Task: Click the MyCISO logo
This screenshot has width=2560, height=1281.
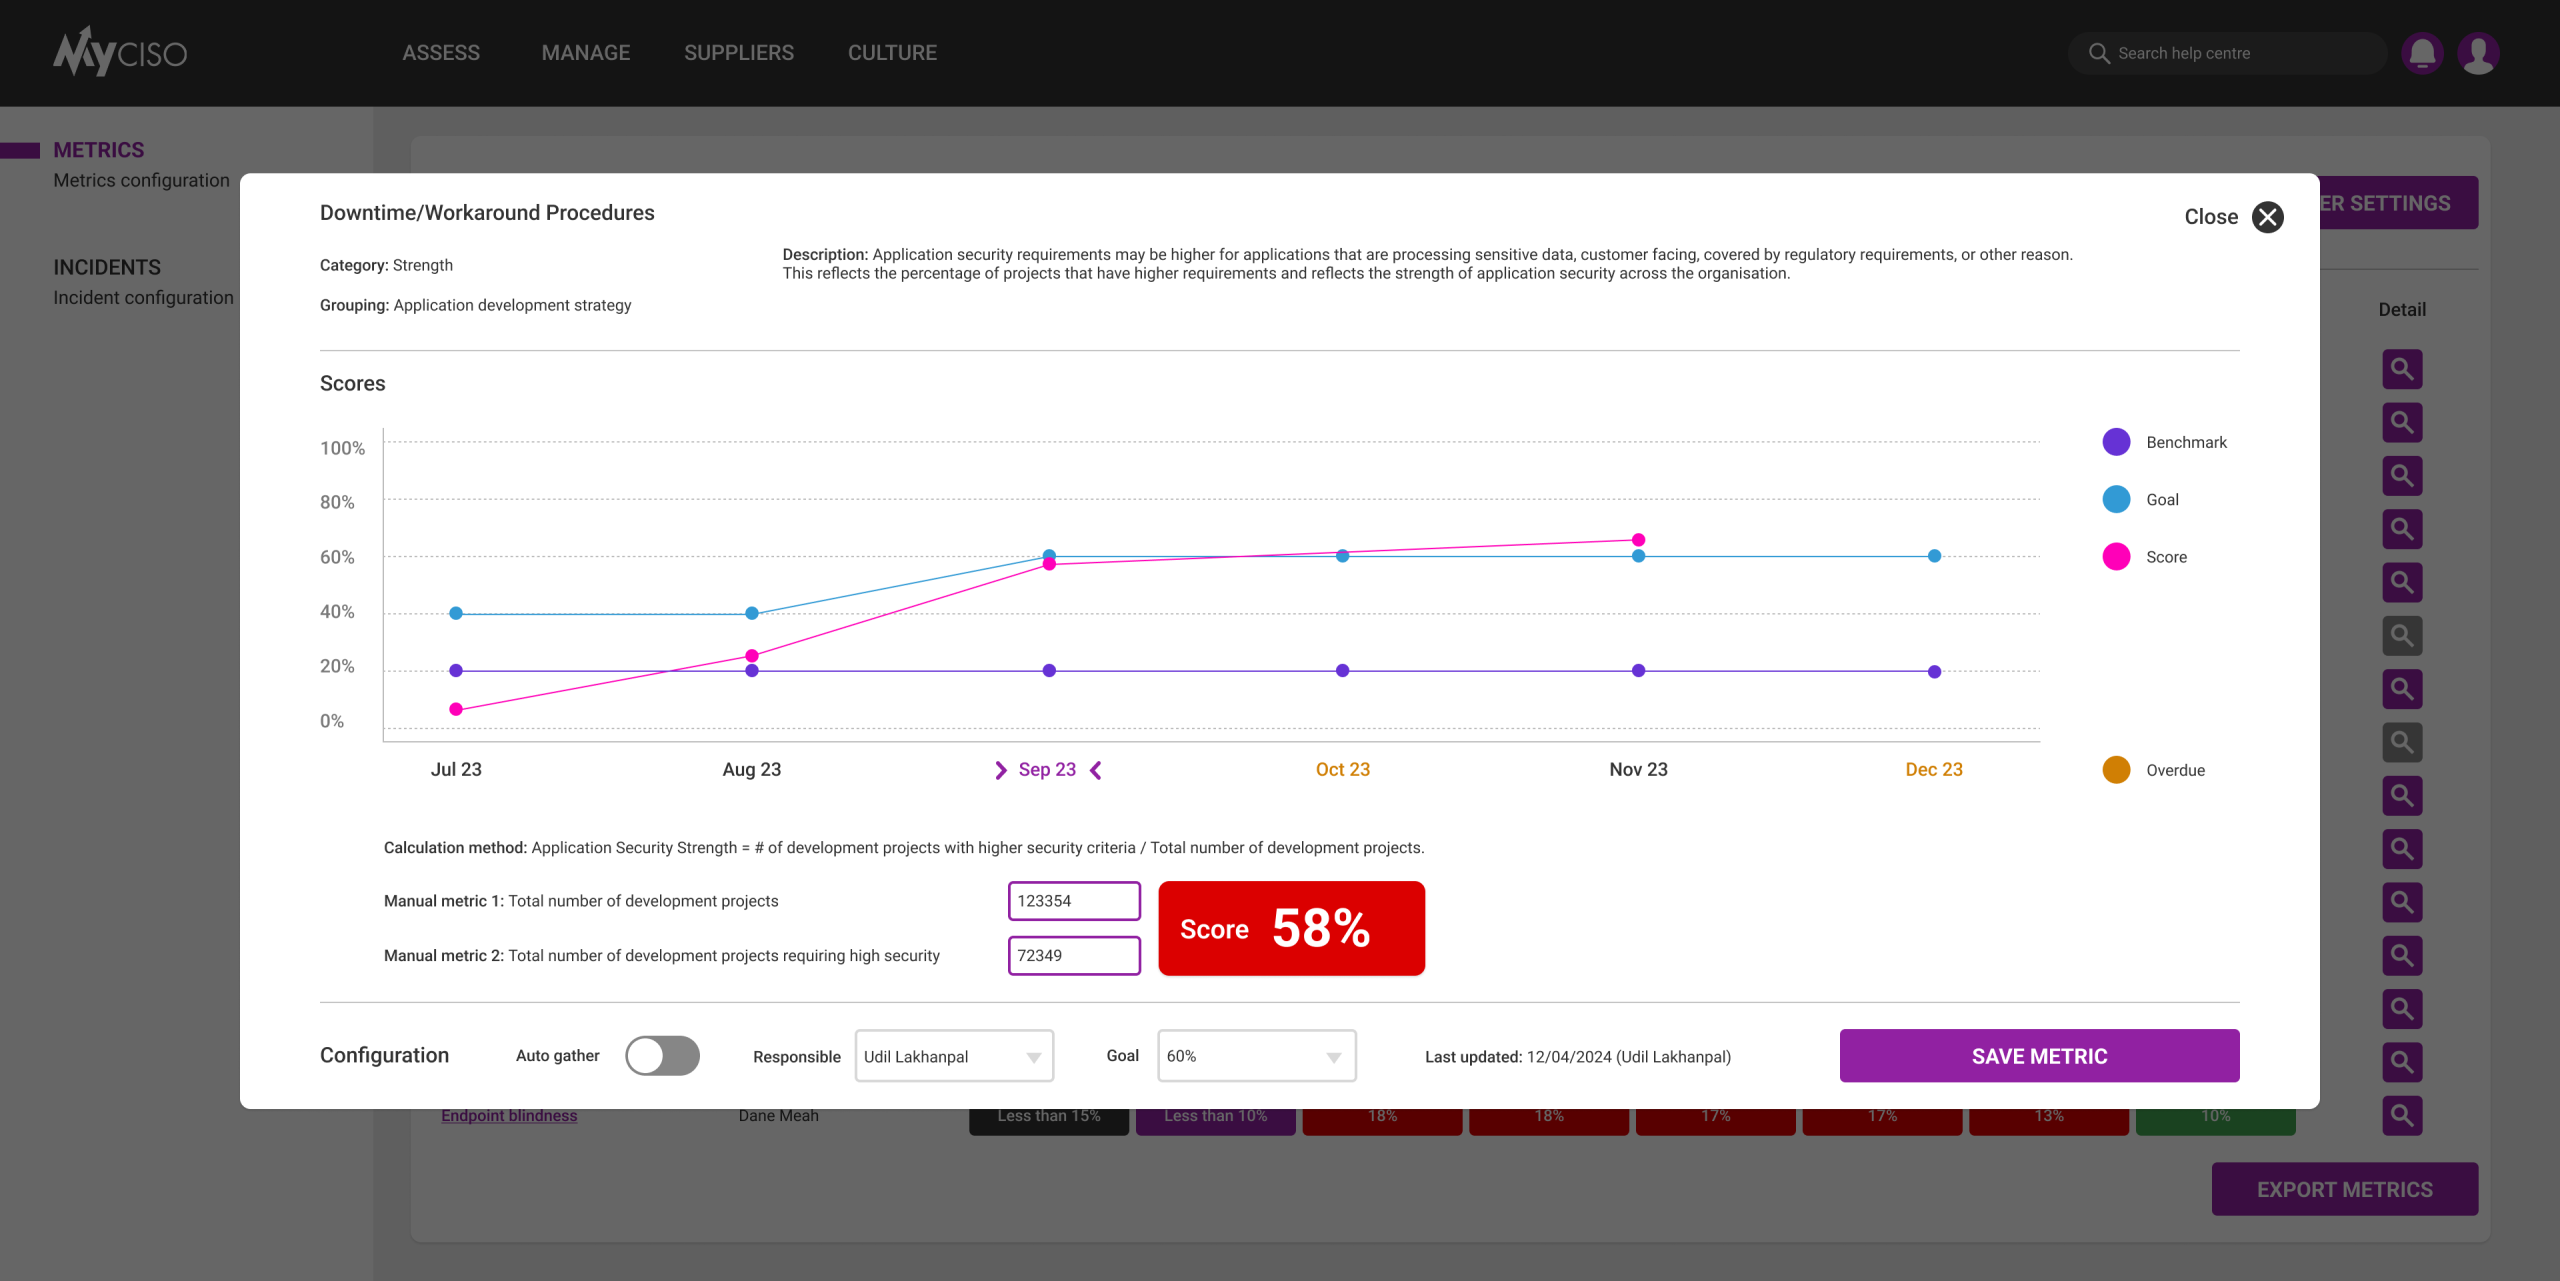Action: click(120, 52)
